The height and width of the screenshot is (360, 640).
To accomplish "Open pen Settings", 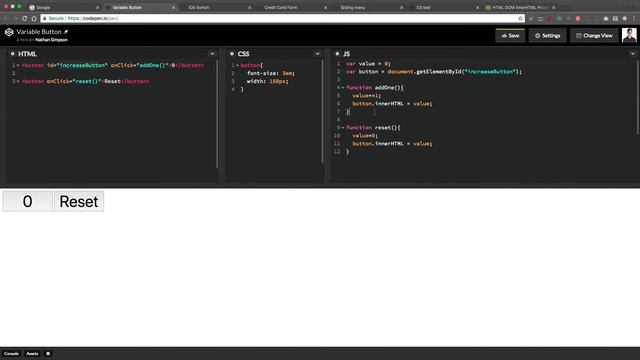I will [x=547, y=36].
